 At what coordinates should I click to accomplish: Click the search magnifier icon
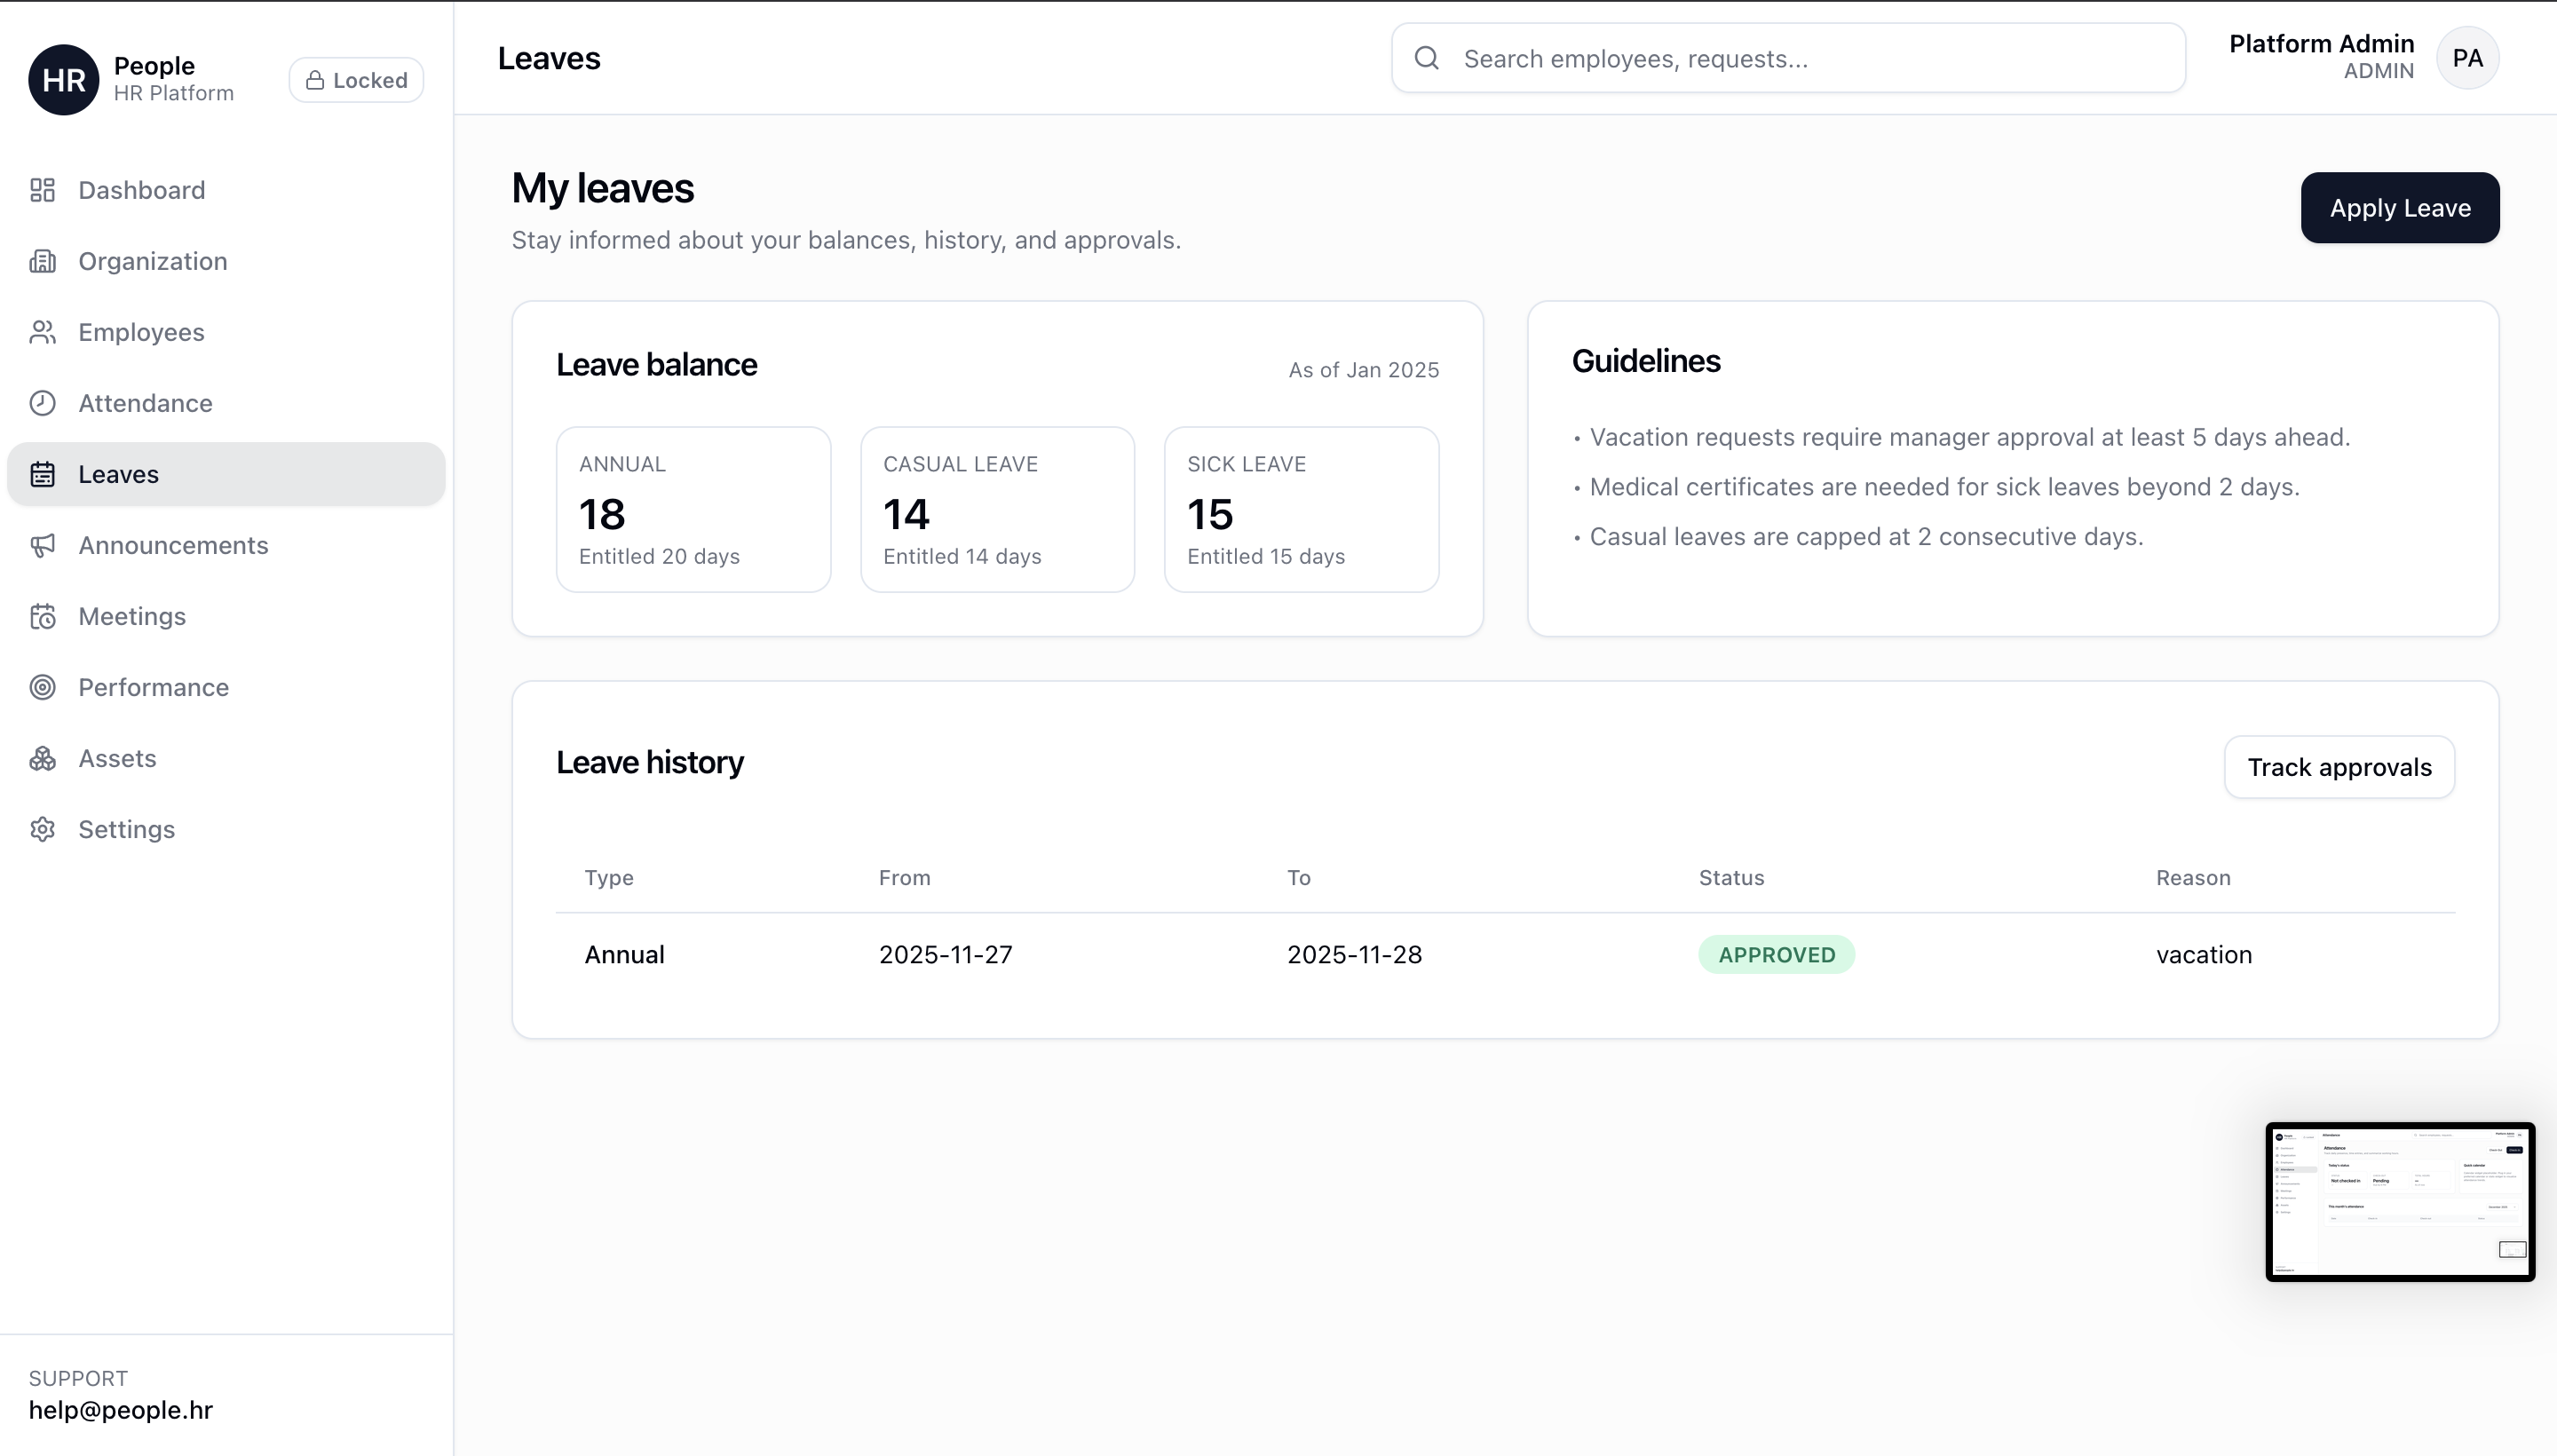click(1427, 58)
